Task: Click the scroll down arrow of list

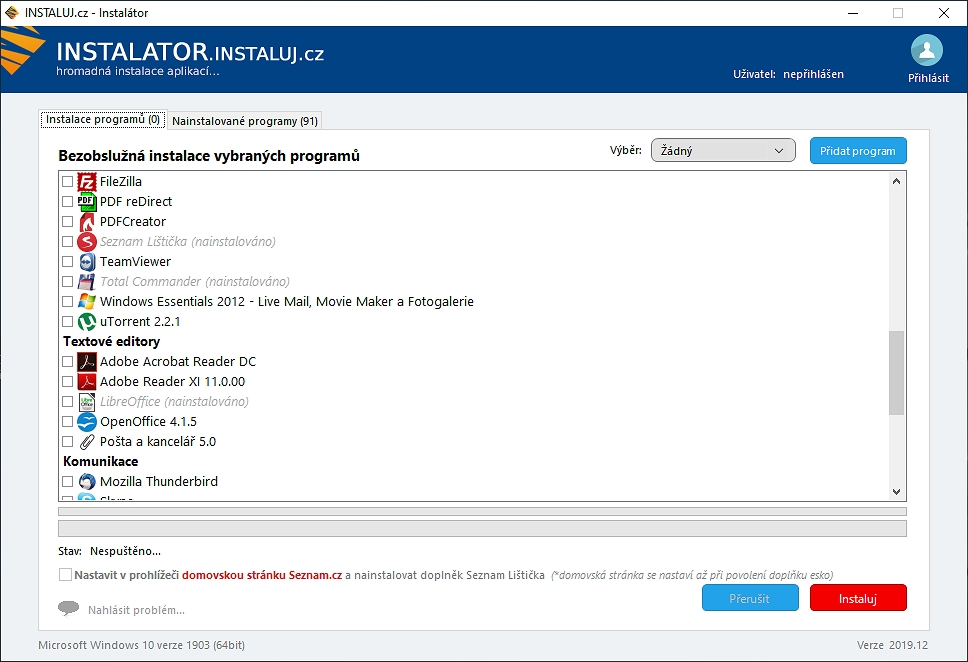Action: (896, 492)
